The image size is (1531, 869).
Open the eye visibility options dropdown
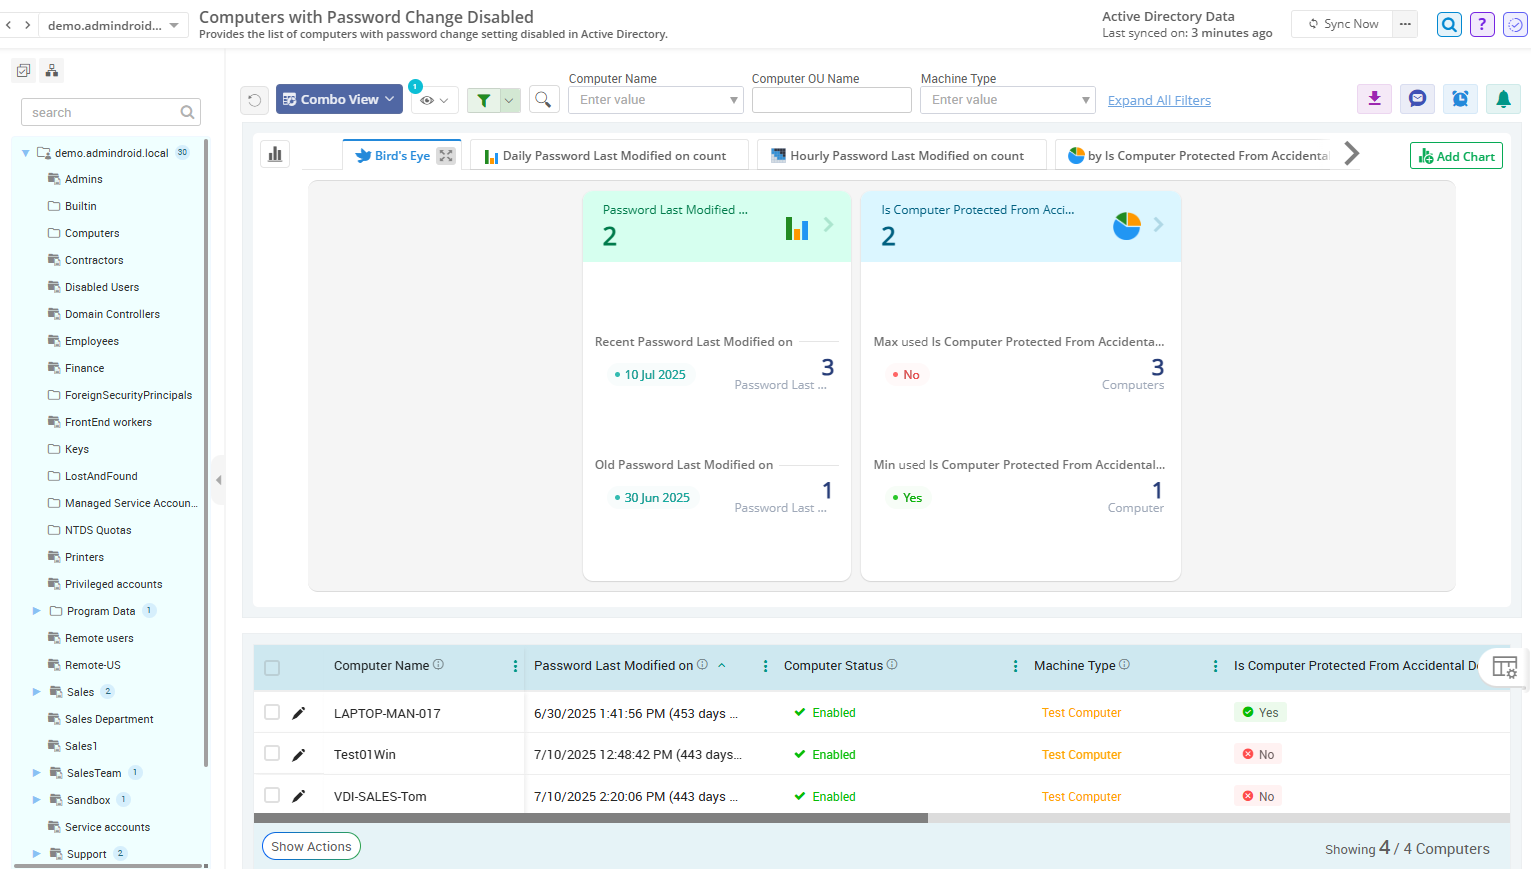tap(434, 100)
